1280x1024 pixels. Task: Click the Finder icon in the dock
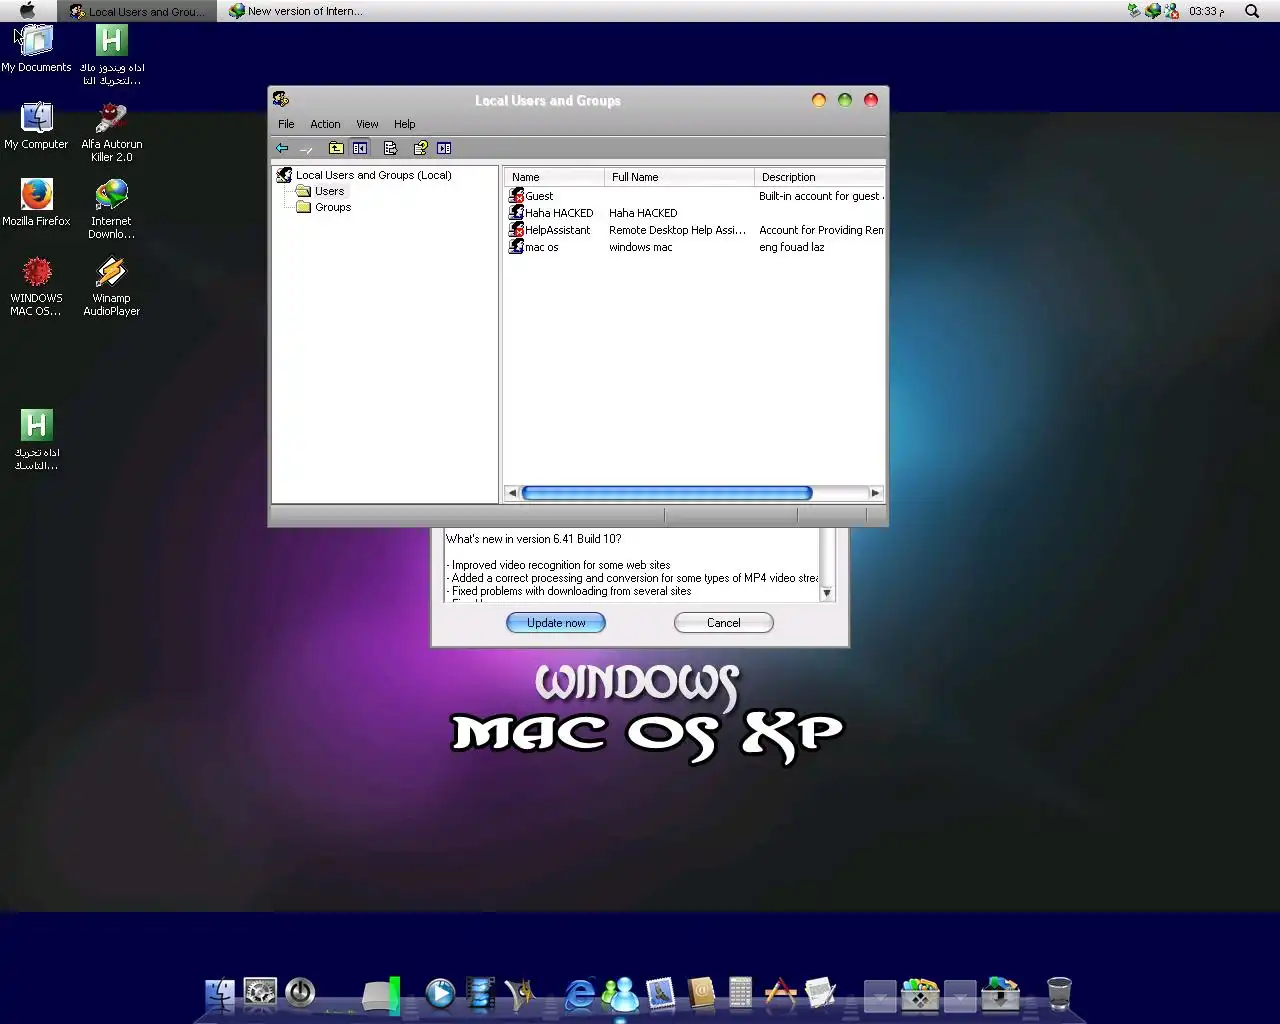[220, 994]
